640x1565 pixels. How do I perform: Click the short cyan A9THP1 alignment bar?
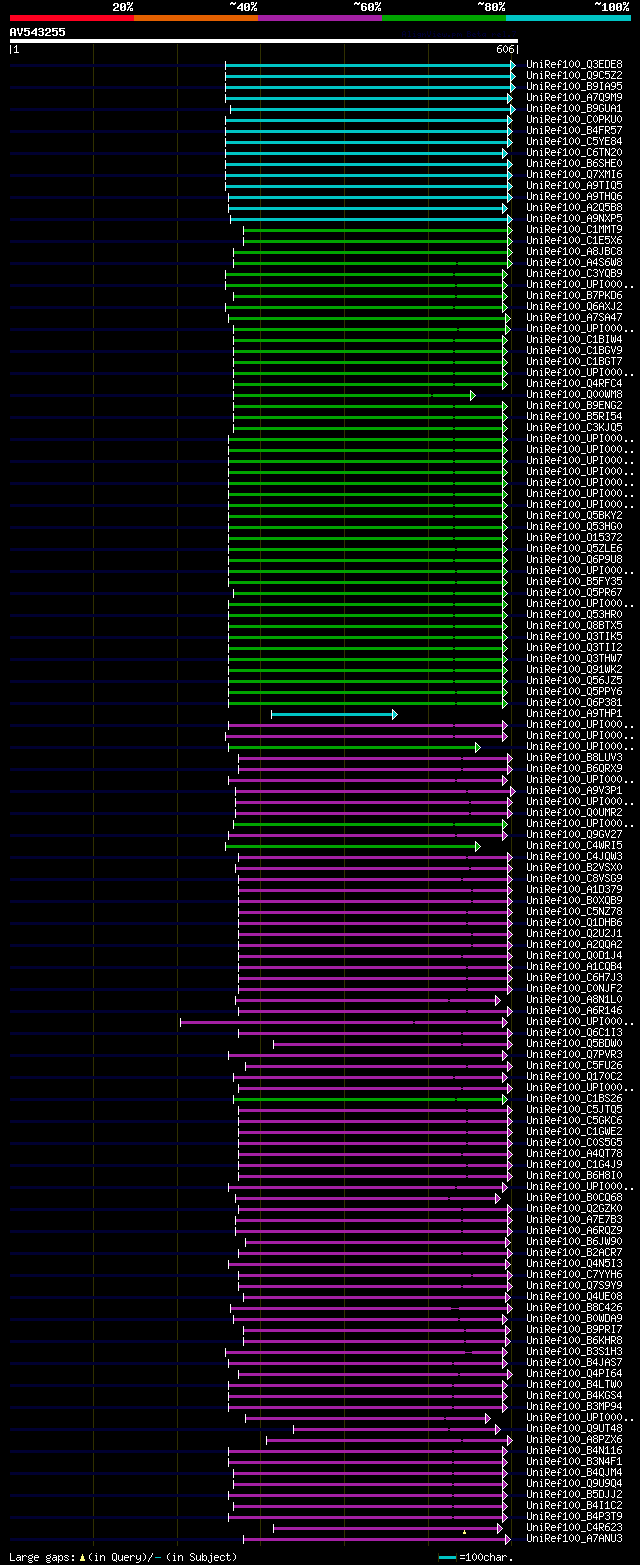(334, 714)
